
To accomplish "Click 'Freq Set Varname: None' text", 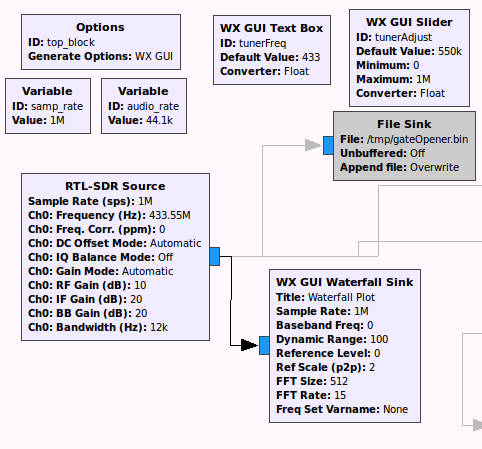I will pyautogui.click(x=342, y=409).
